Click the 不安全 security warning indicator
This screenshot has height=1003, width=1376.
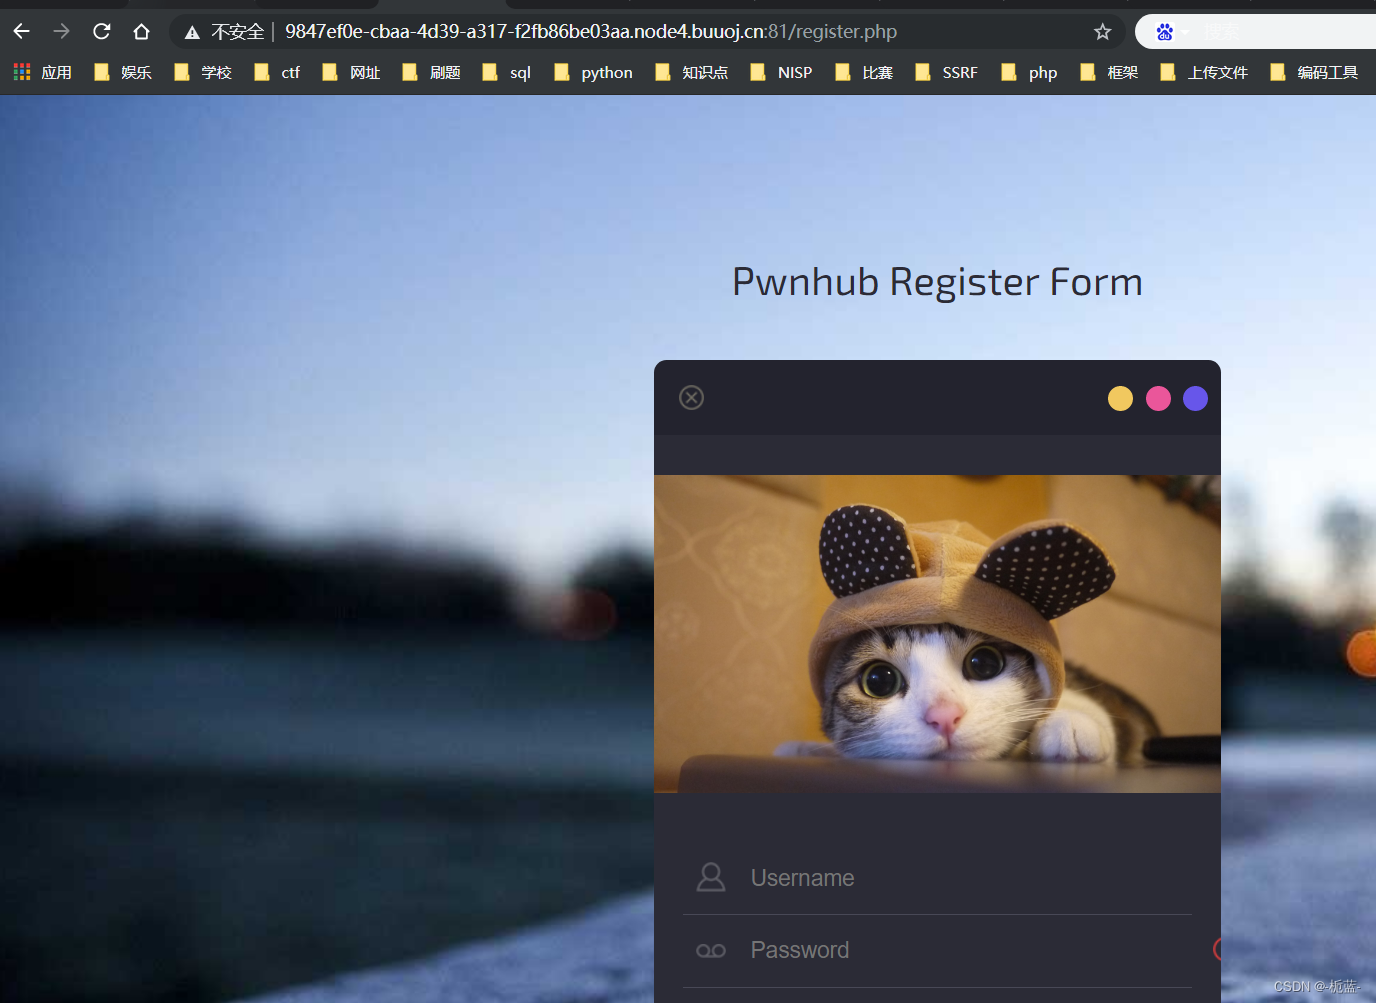coord(227,31)
